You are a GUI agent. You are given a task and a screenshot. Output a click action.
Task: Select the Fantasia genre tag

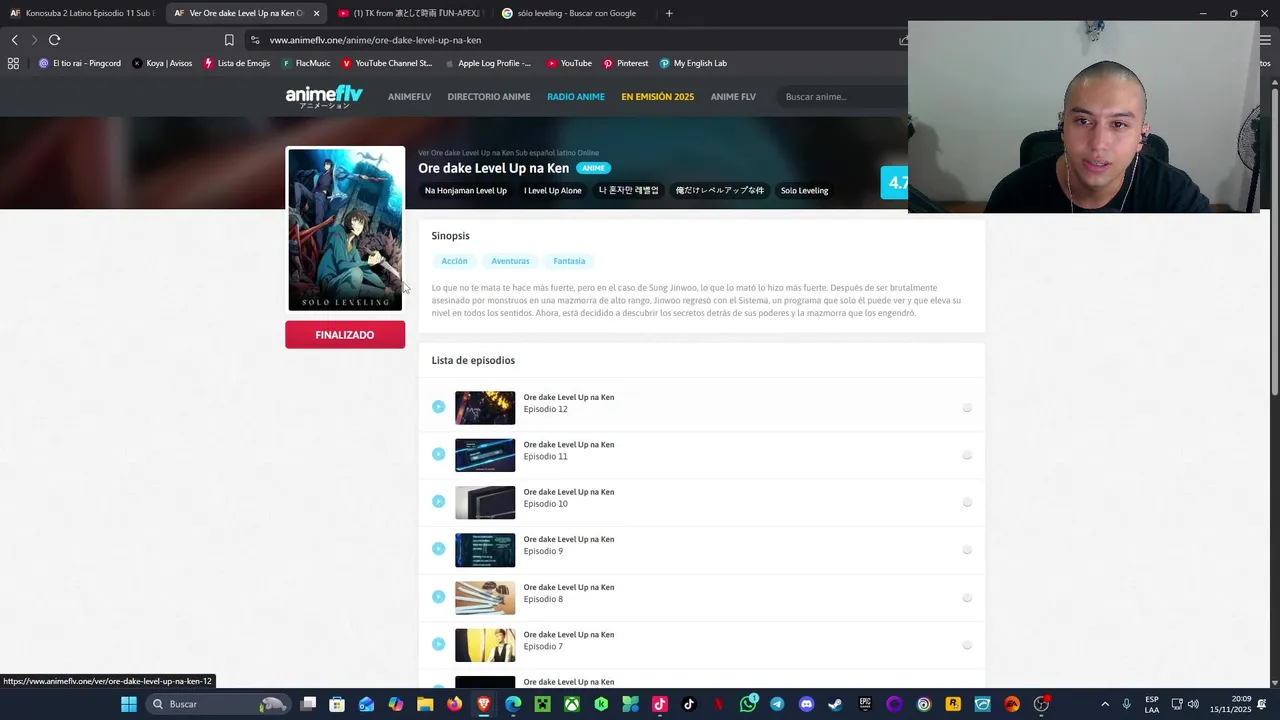[569, 261]
